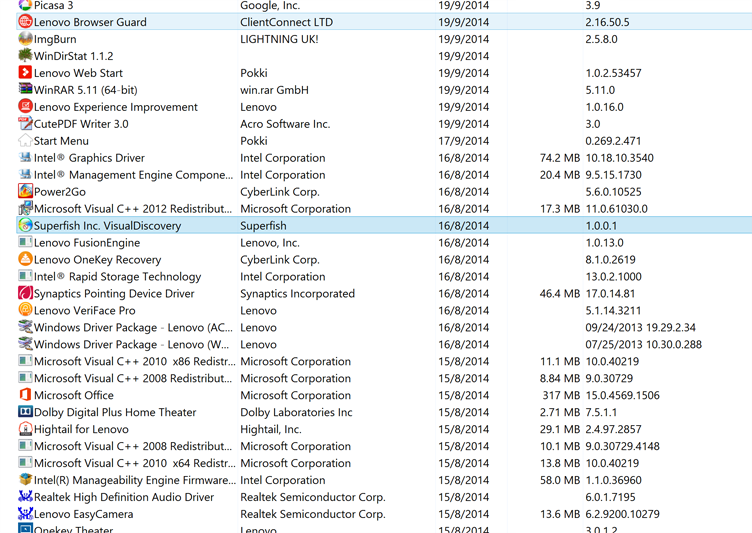Image resolution: width=752 pixels, height=533 pixels.
Task: Click the Lenovo Browser Guard icon
Action: tap(25, 22)
